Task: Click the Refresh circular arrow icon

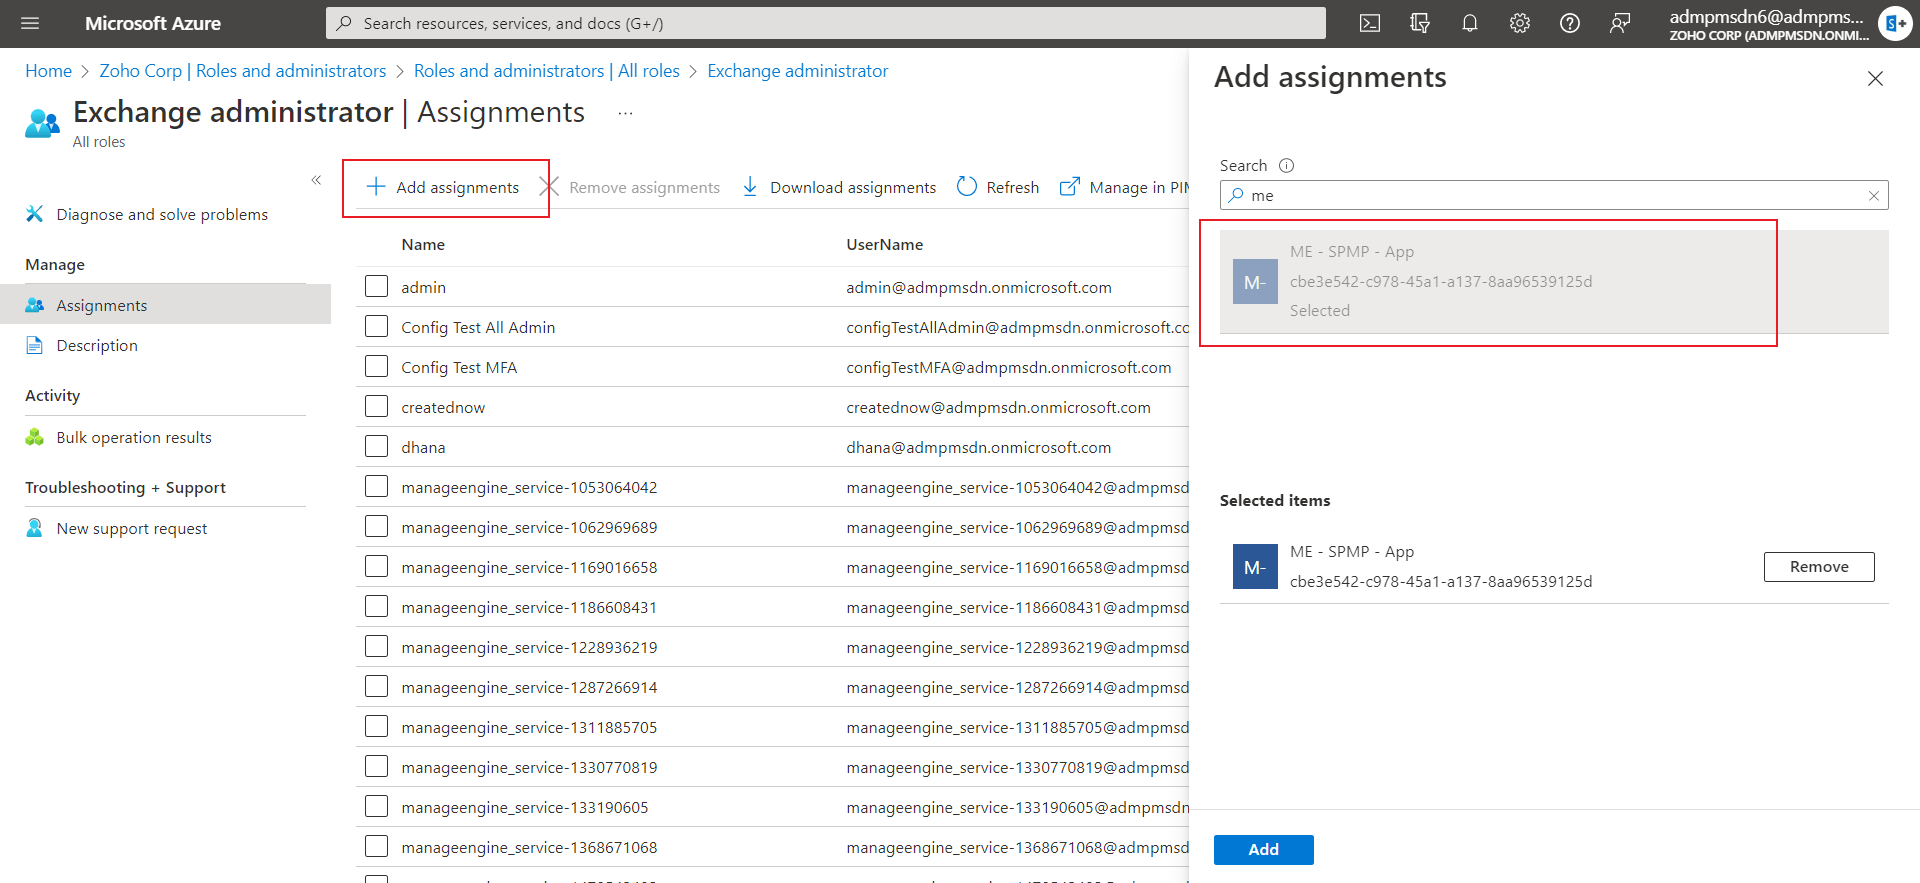Action: [x=966, y=187]
